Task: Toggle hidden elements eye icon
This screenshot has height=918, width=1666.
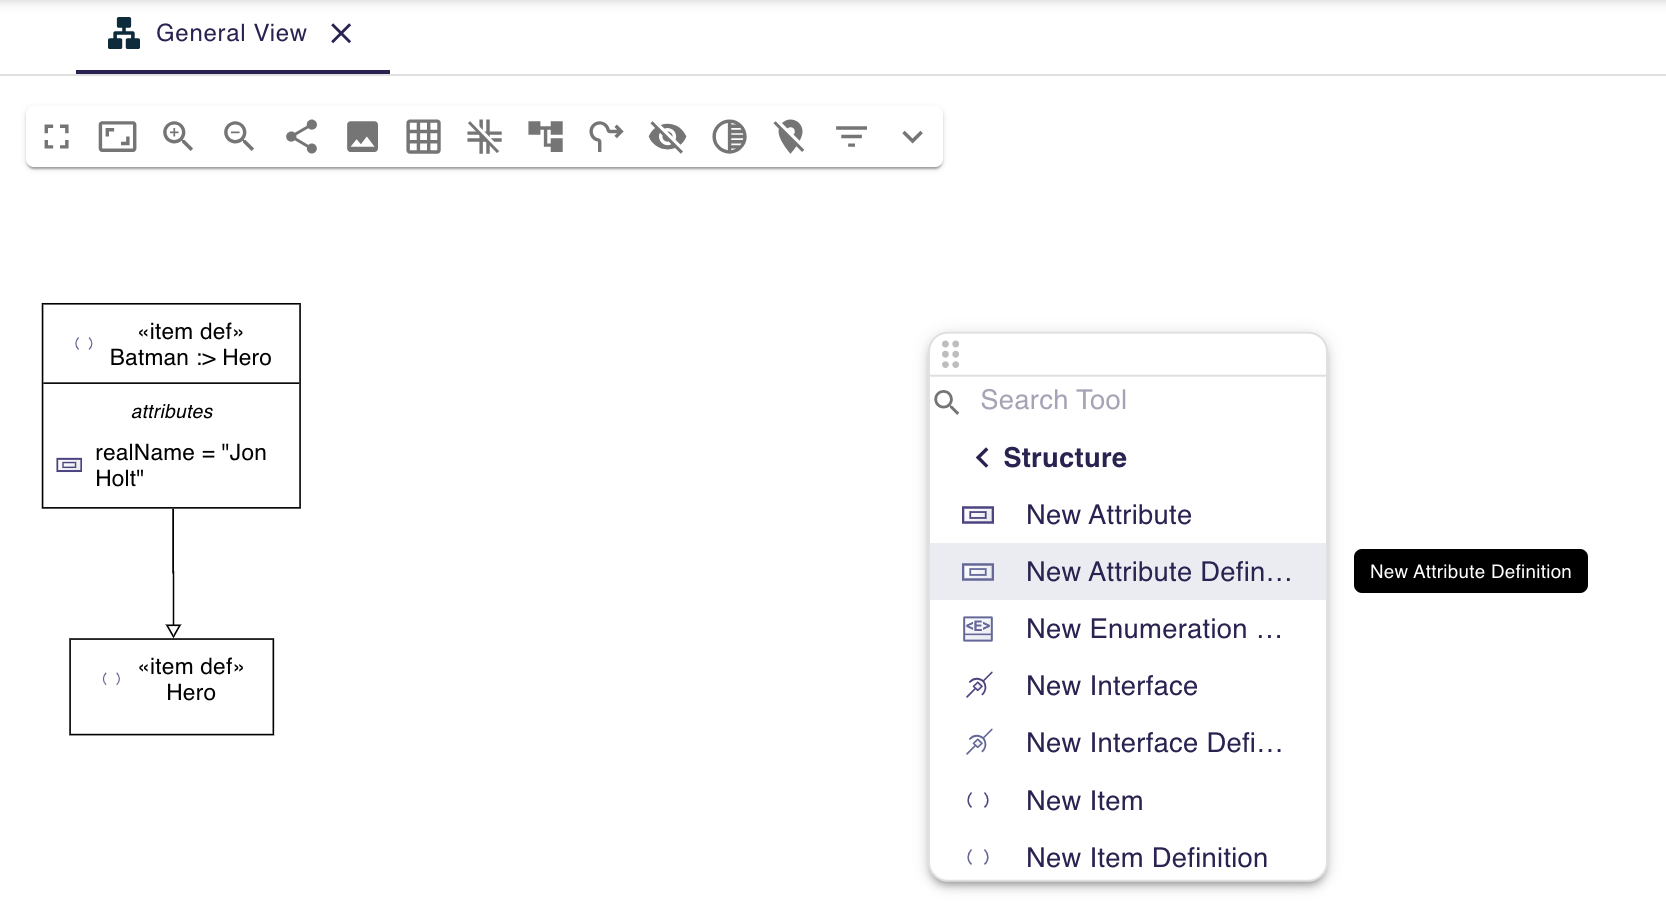Action: [x=667, y=136]
